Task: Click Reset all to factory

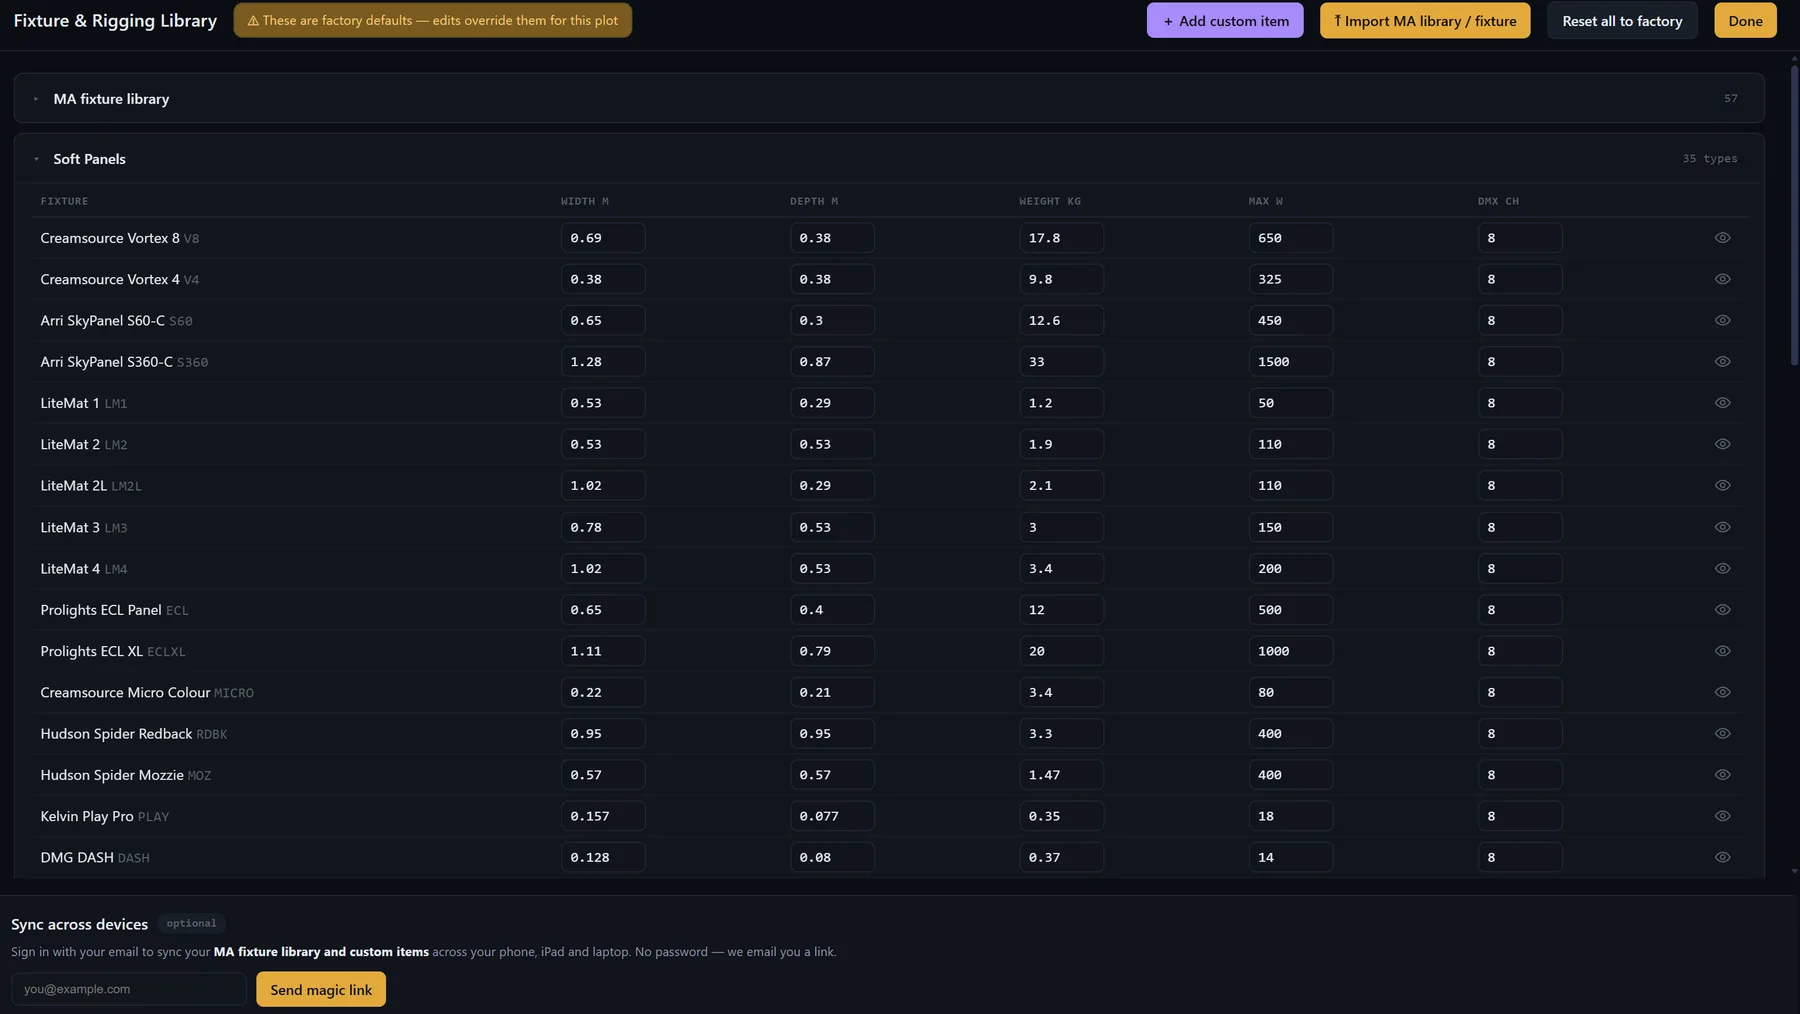Action: pyautogui.click(x=1622, y=21)
